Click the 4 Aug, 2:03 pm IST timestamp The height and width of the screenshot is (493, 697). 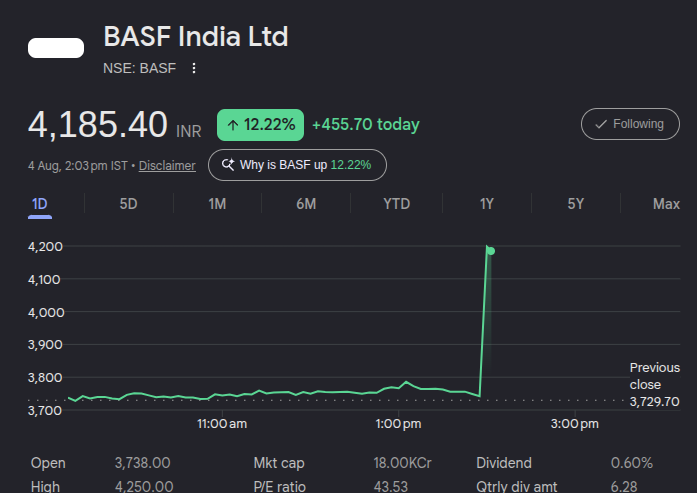78,166
